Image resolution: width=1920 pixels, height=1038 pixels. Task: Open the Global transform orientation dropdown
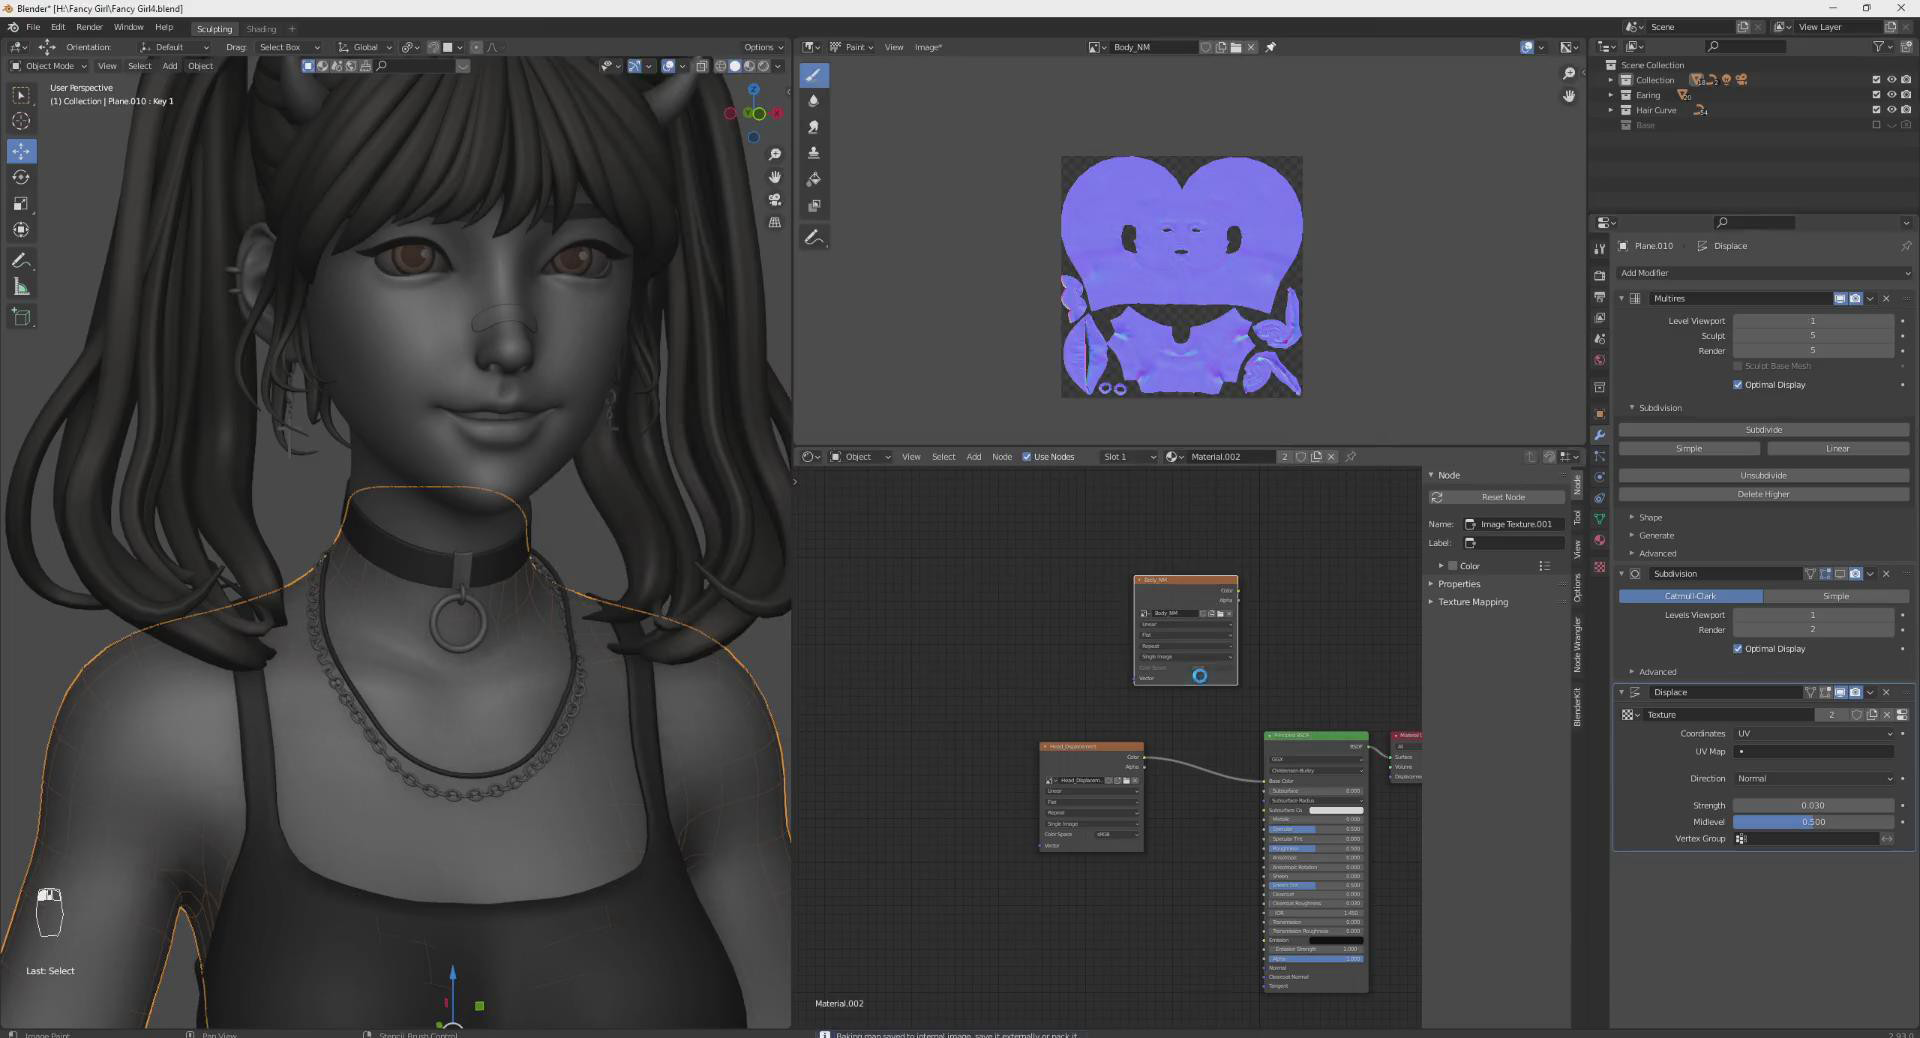(x=365, y=47)
